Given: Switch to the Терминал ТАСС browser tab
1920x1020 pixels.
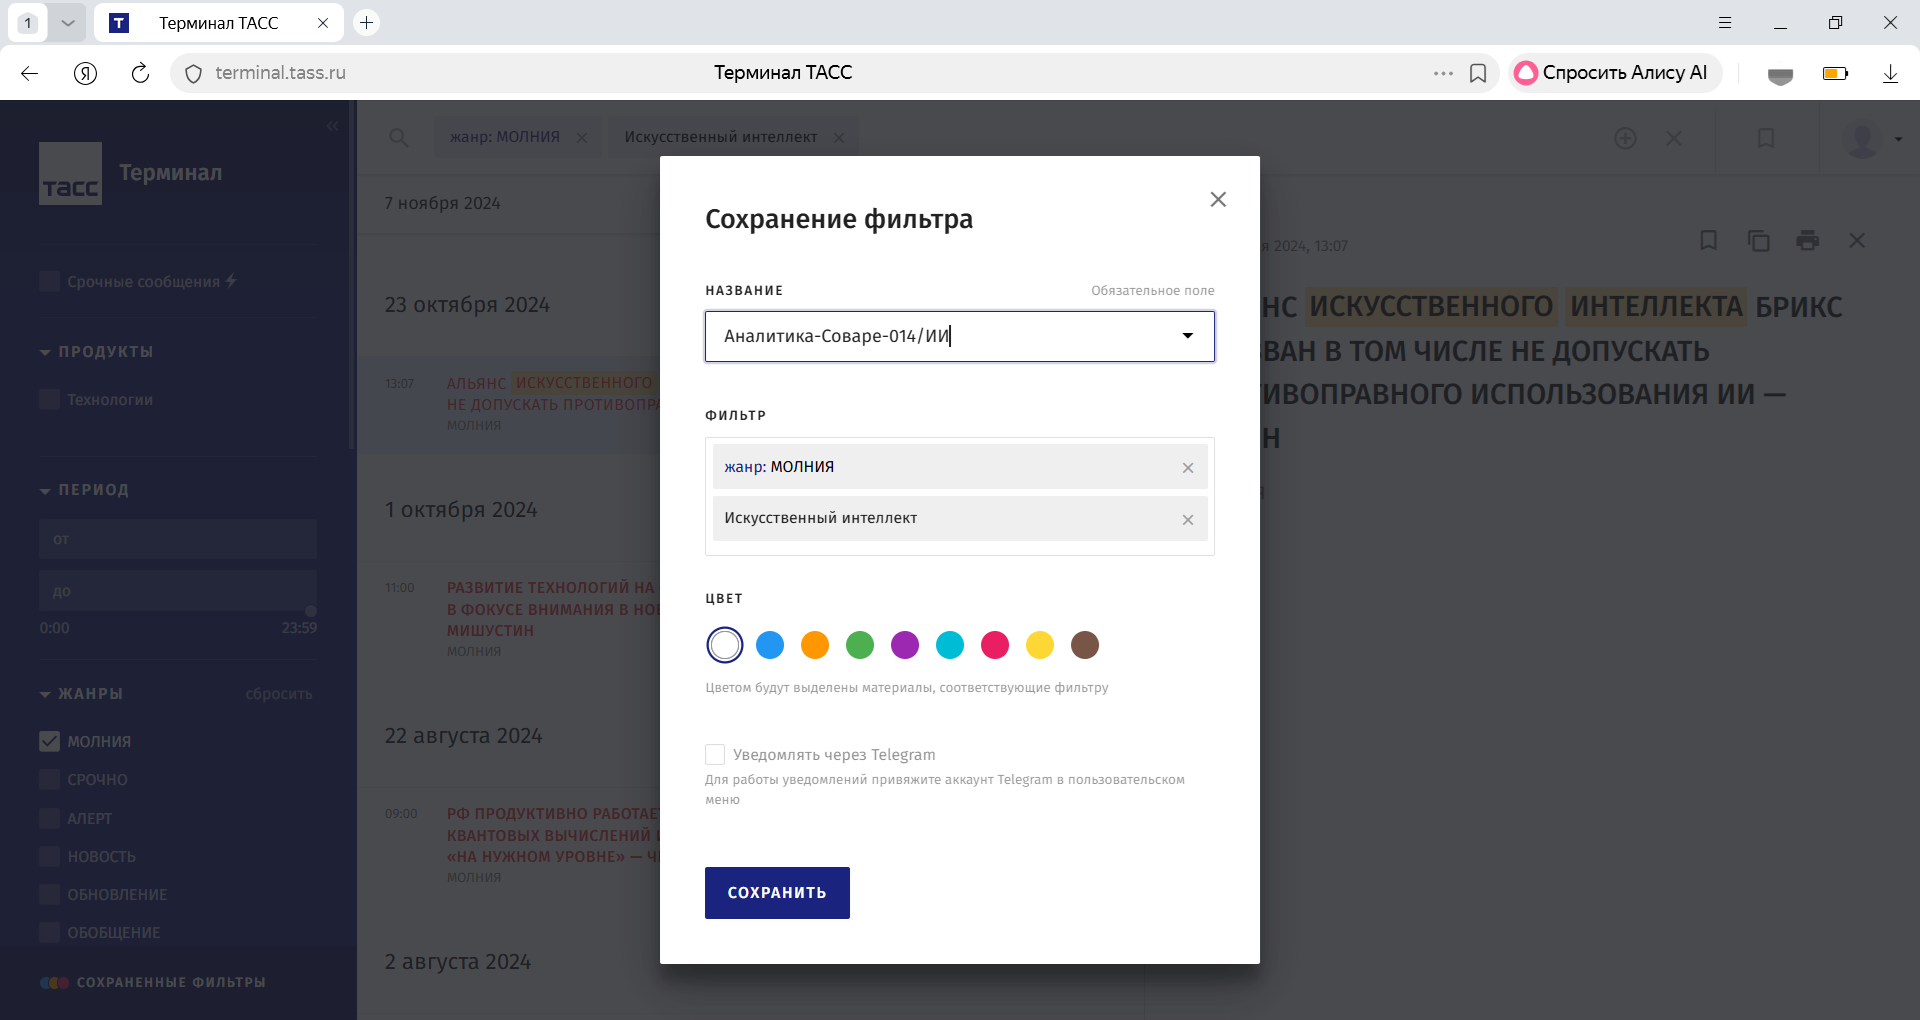Looking at the screenshot, I should (x=218, y=22).
